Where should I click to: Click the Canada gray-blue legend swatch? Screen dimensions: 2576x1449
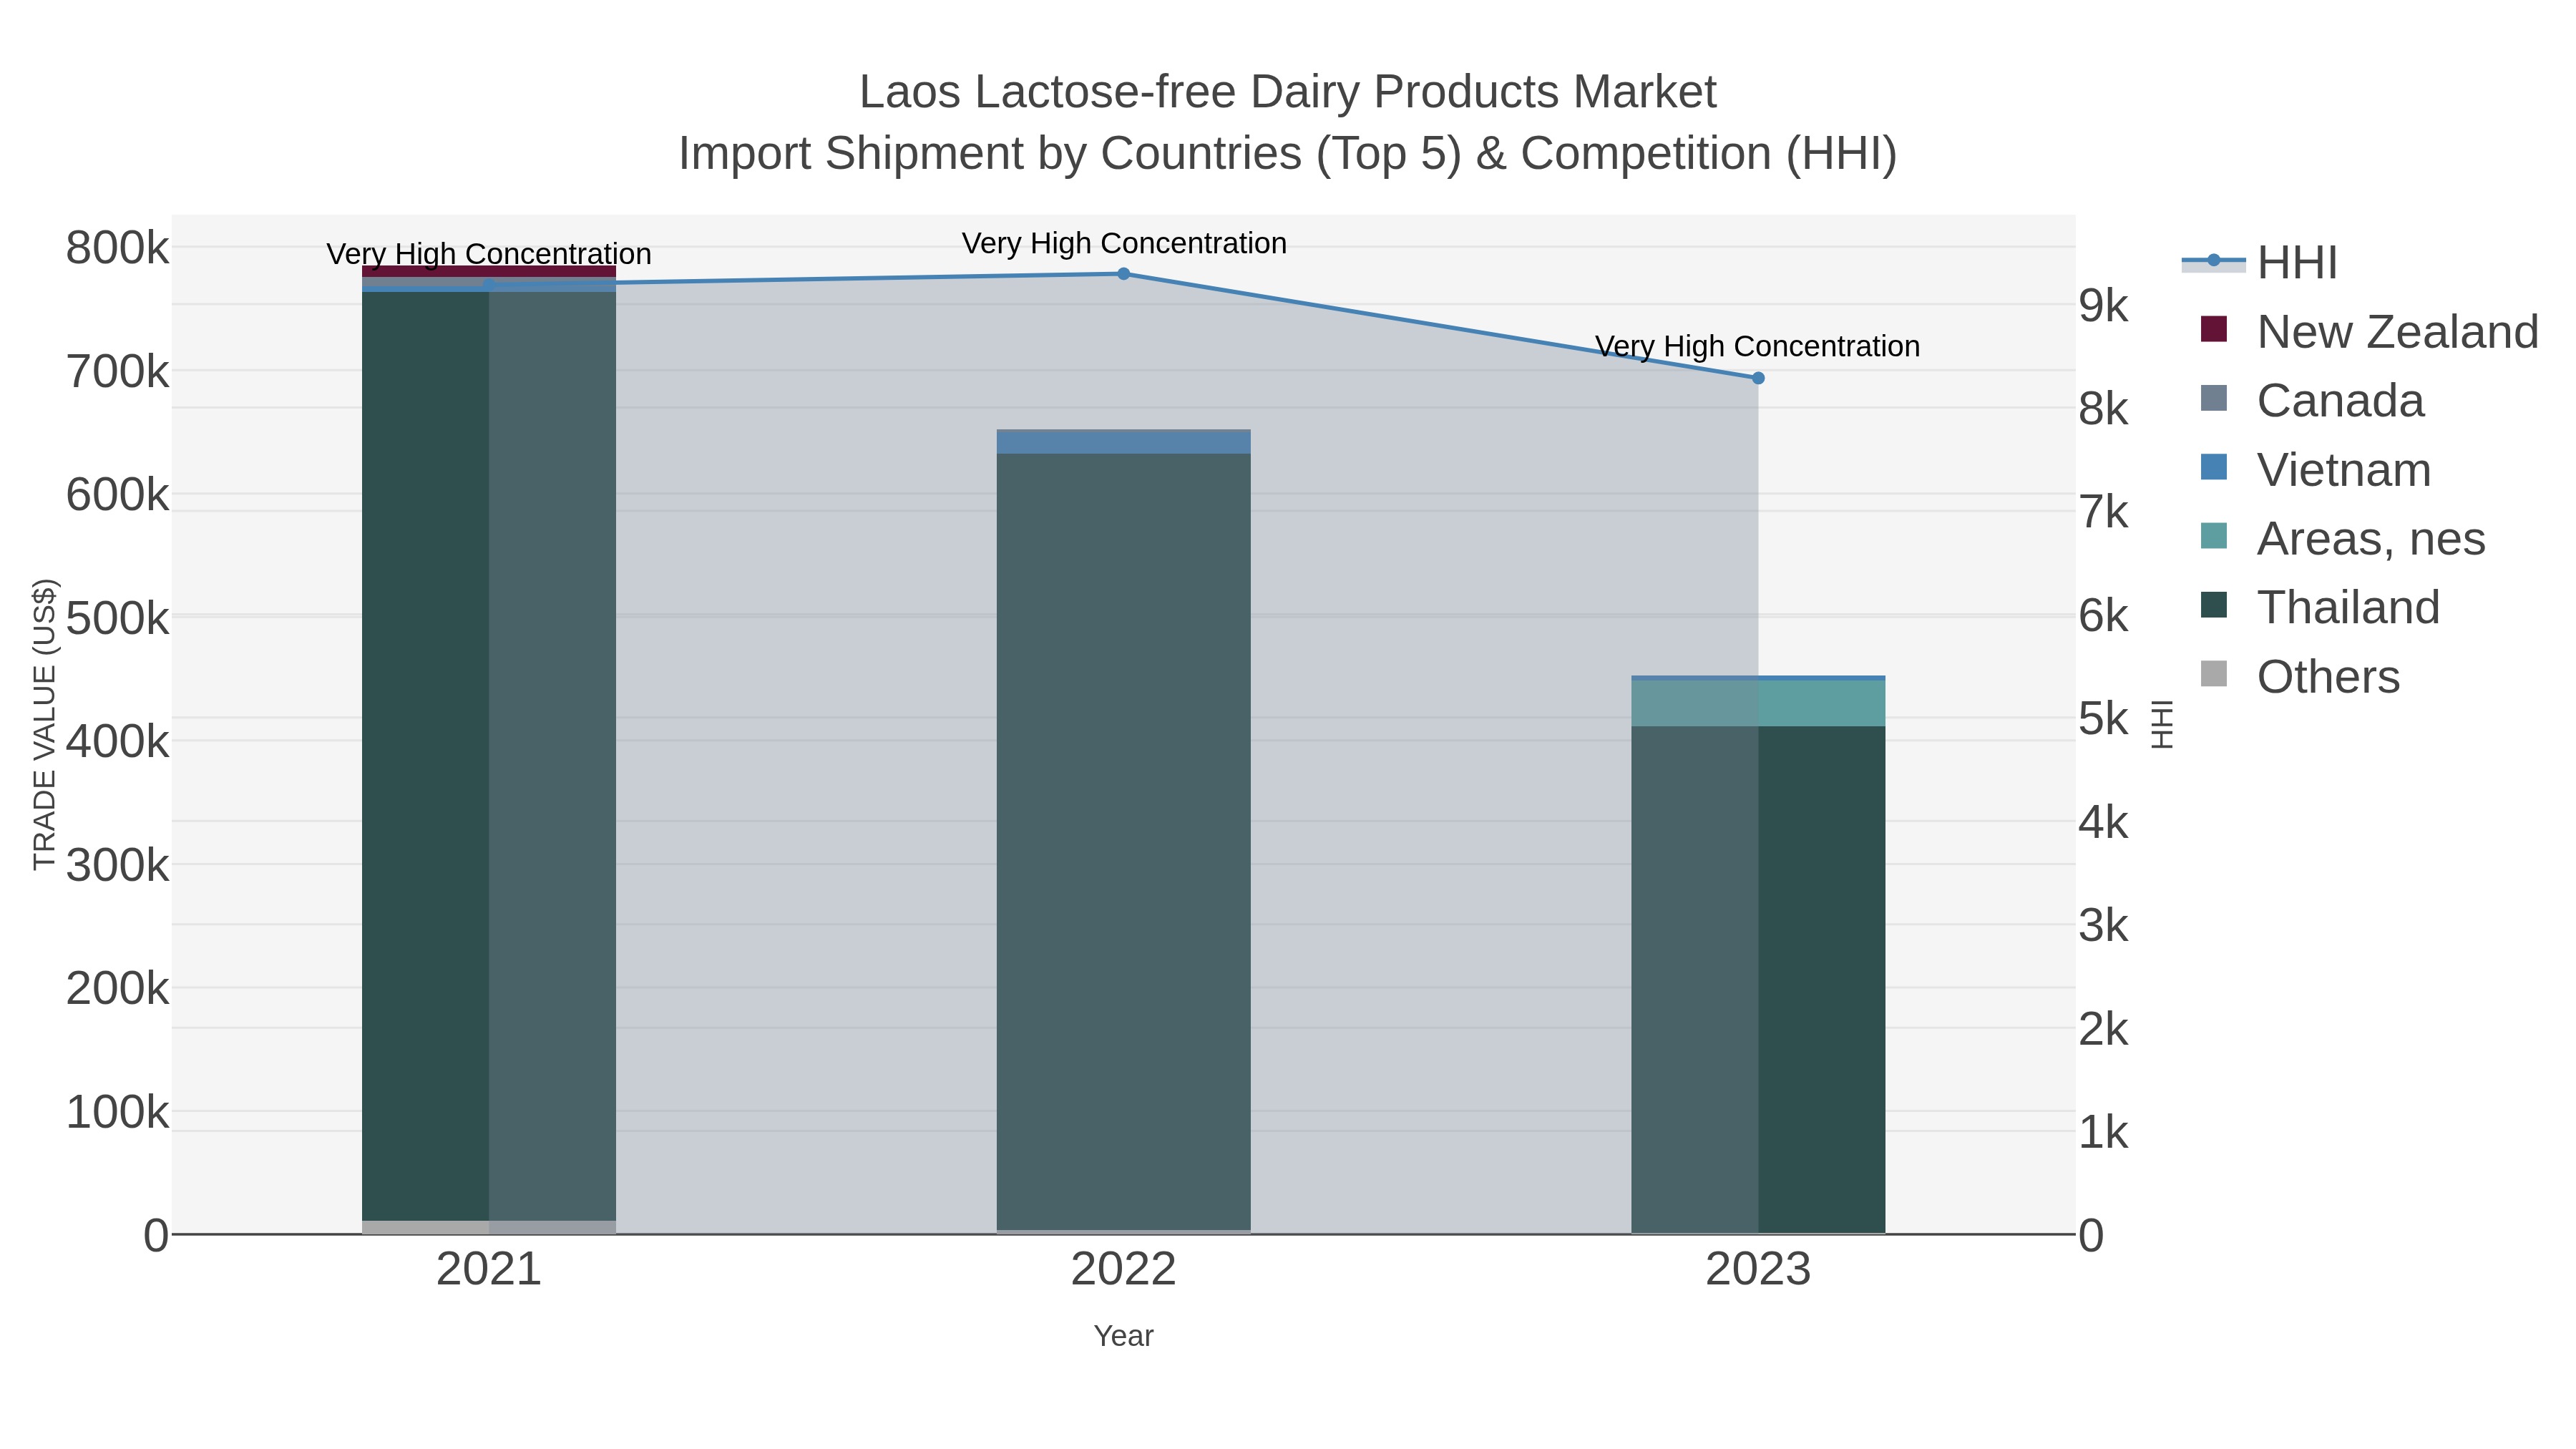(x=2214, y=398)
